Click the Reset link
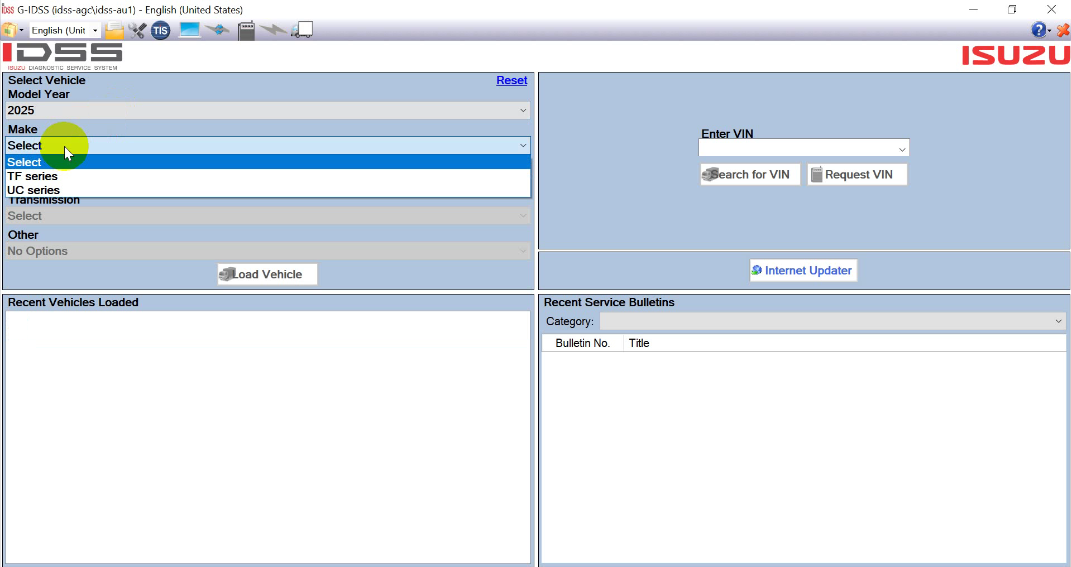Image resolution: width=1071 pixels, height=567 pixels. pyautogui.click(x=511, y=80)
